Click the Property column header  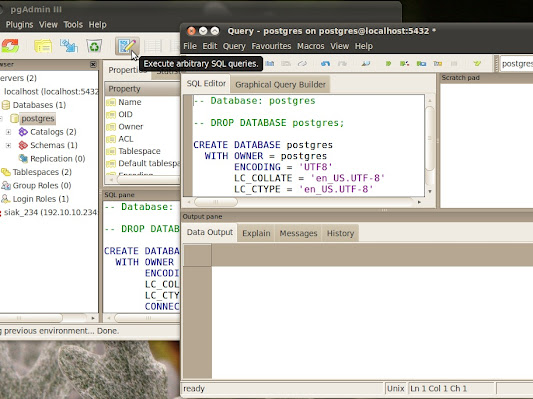coord(142,89)
